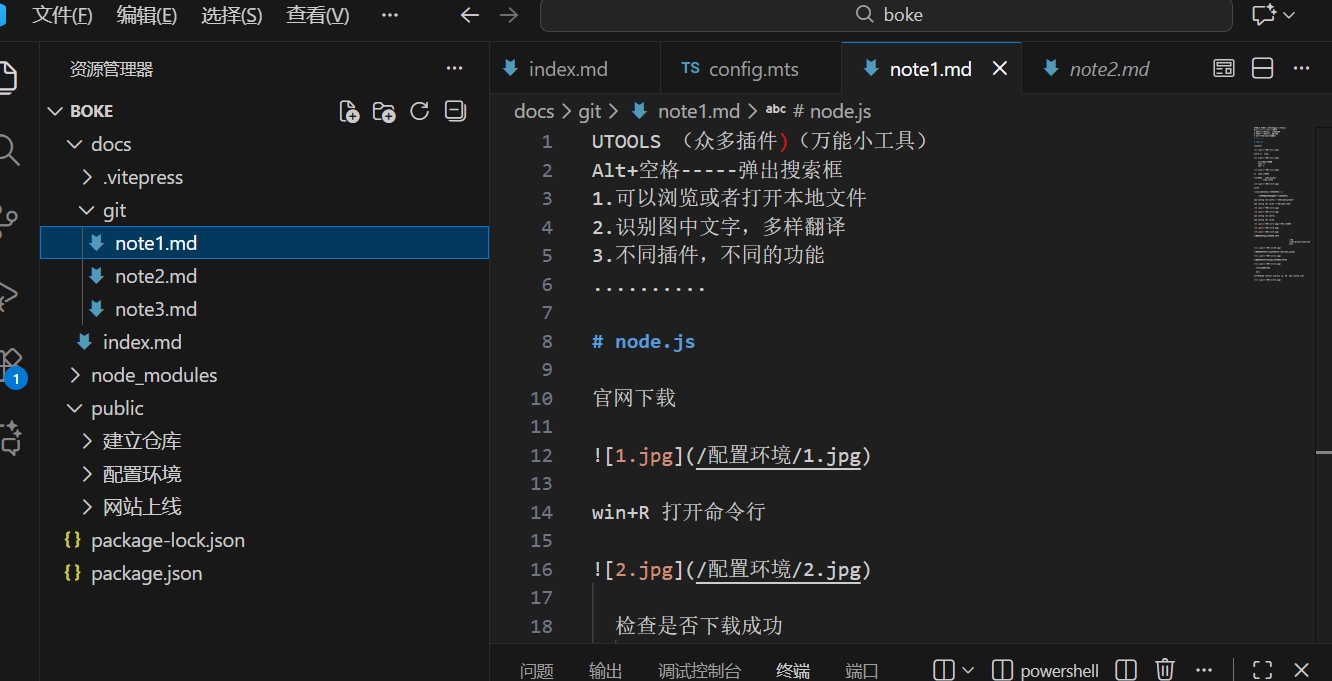Create a new file in BOKE explorer

click(349, 111)
